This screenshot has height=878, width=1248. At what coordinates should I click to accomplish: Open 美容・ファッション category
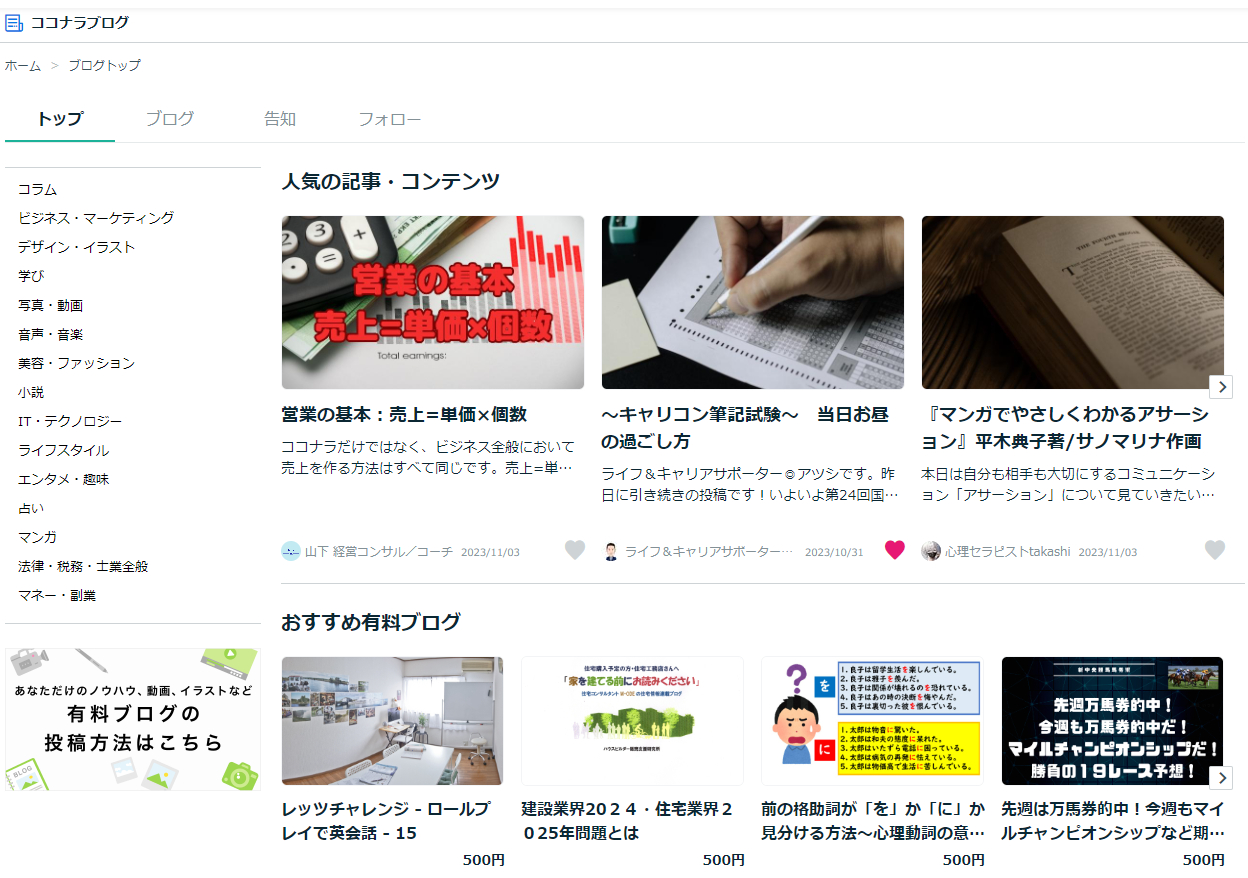(76, 363)
